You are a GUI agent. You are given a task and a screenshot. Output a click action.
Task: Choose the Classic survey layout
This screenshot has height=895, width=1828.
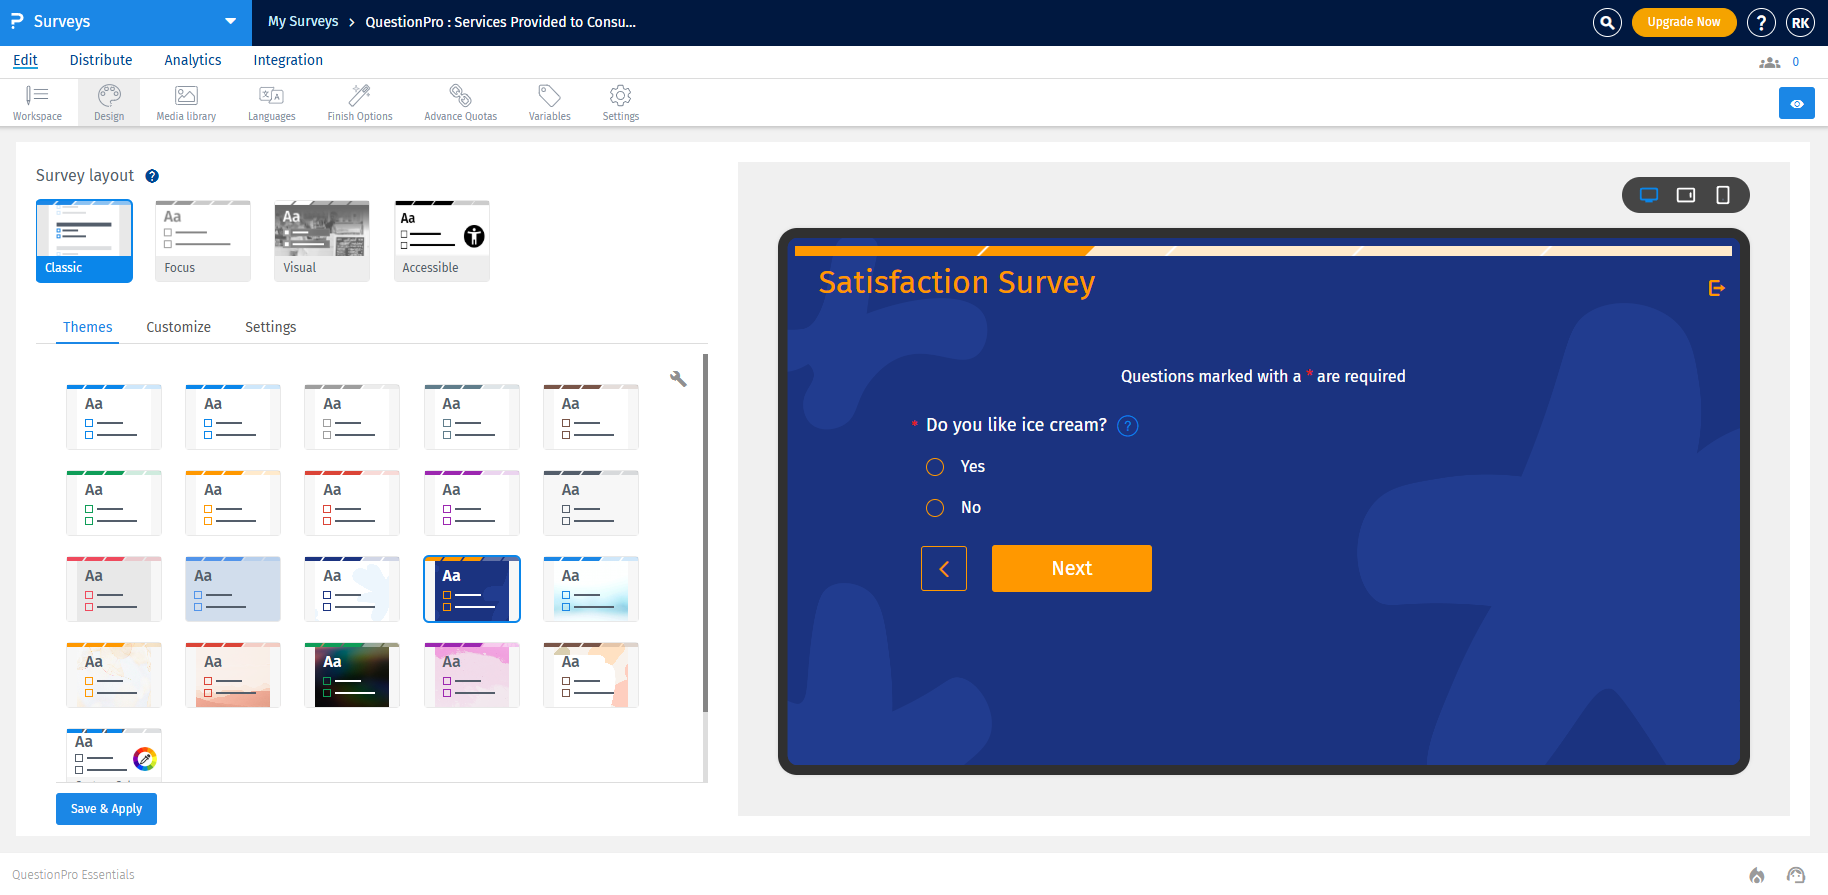click(84, 241)
